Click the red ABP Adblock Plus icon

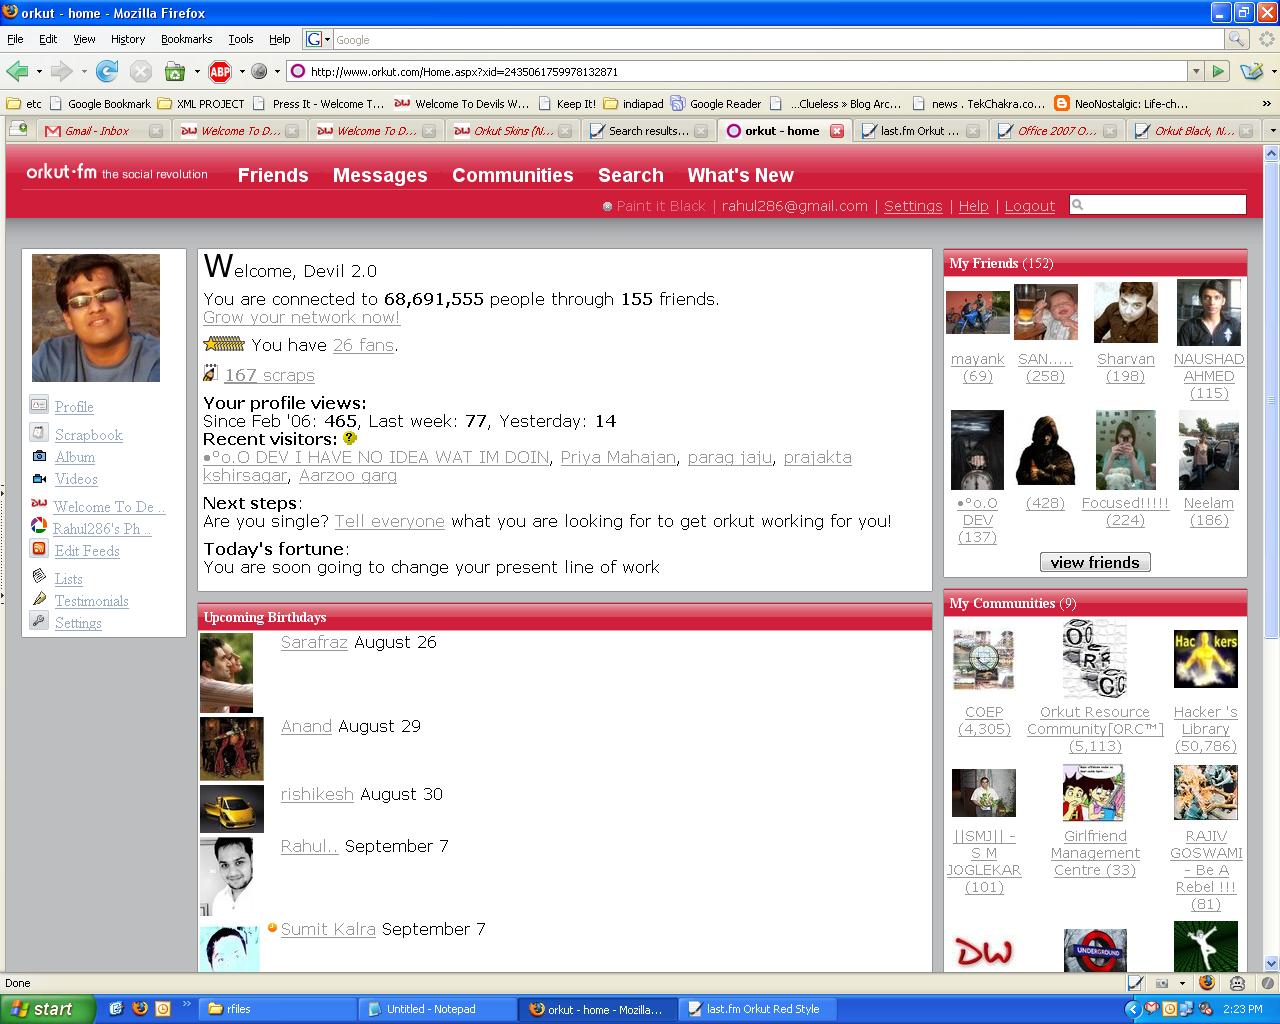coord(220,71)
